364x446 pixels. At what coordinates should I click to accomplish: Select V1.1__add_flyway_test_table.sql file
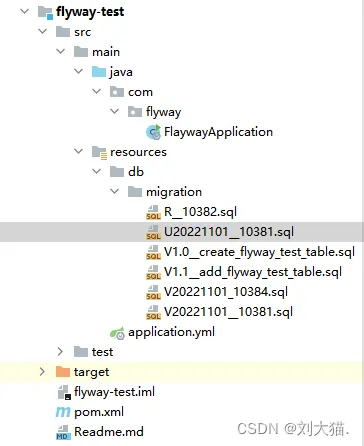(253, 272)
